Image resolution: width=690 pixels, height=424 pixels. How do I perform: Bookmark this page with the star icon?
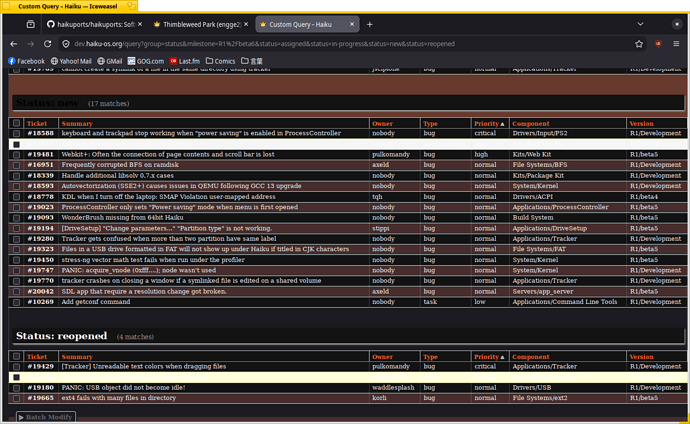(639, 44)
